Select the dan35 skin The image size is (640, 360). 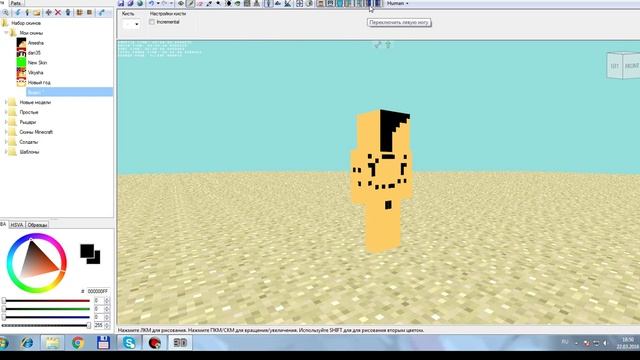(x=34, y=53)
